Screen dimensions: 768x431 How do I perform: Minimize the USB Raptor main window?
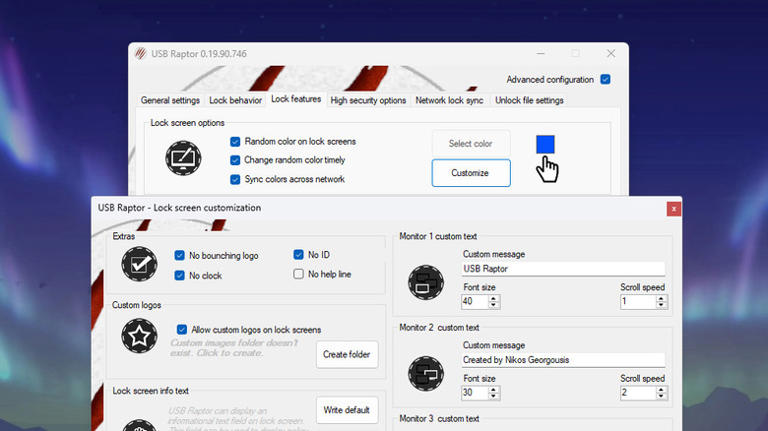(541, 53)
